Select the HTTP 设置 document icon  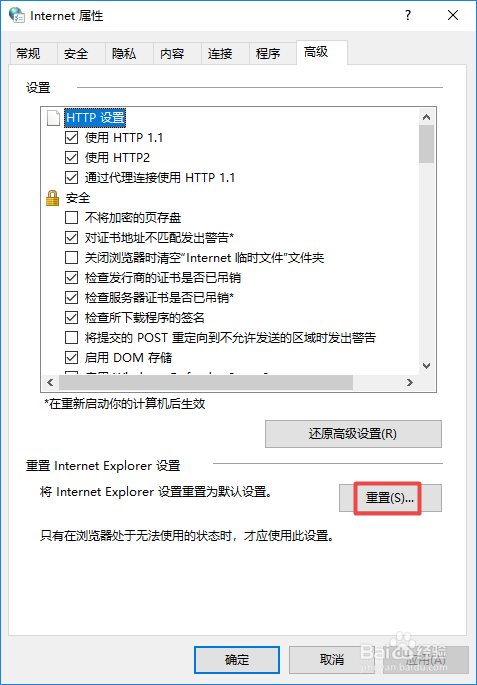pos(53,118)
